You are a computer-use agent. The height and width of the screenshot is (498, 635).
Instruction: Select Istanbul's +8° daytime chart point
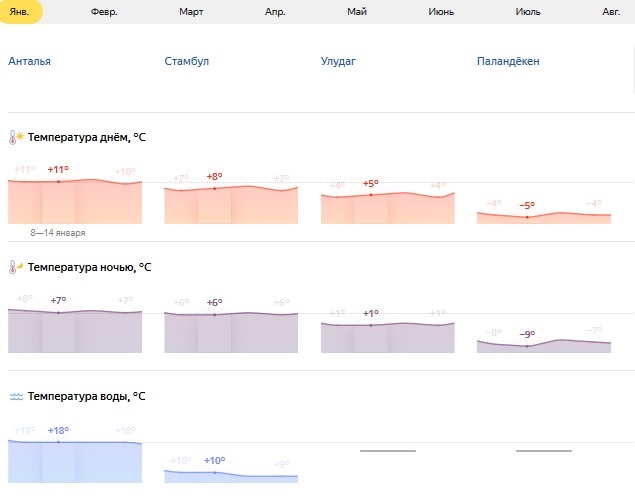point(215,189)
